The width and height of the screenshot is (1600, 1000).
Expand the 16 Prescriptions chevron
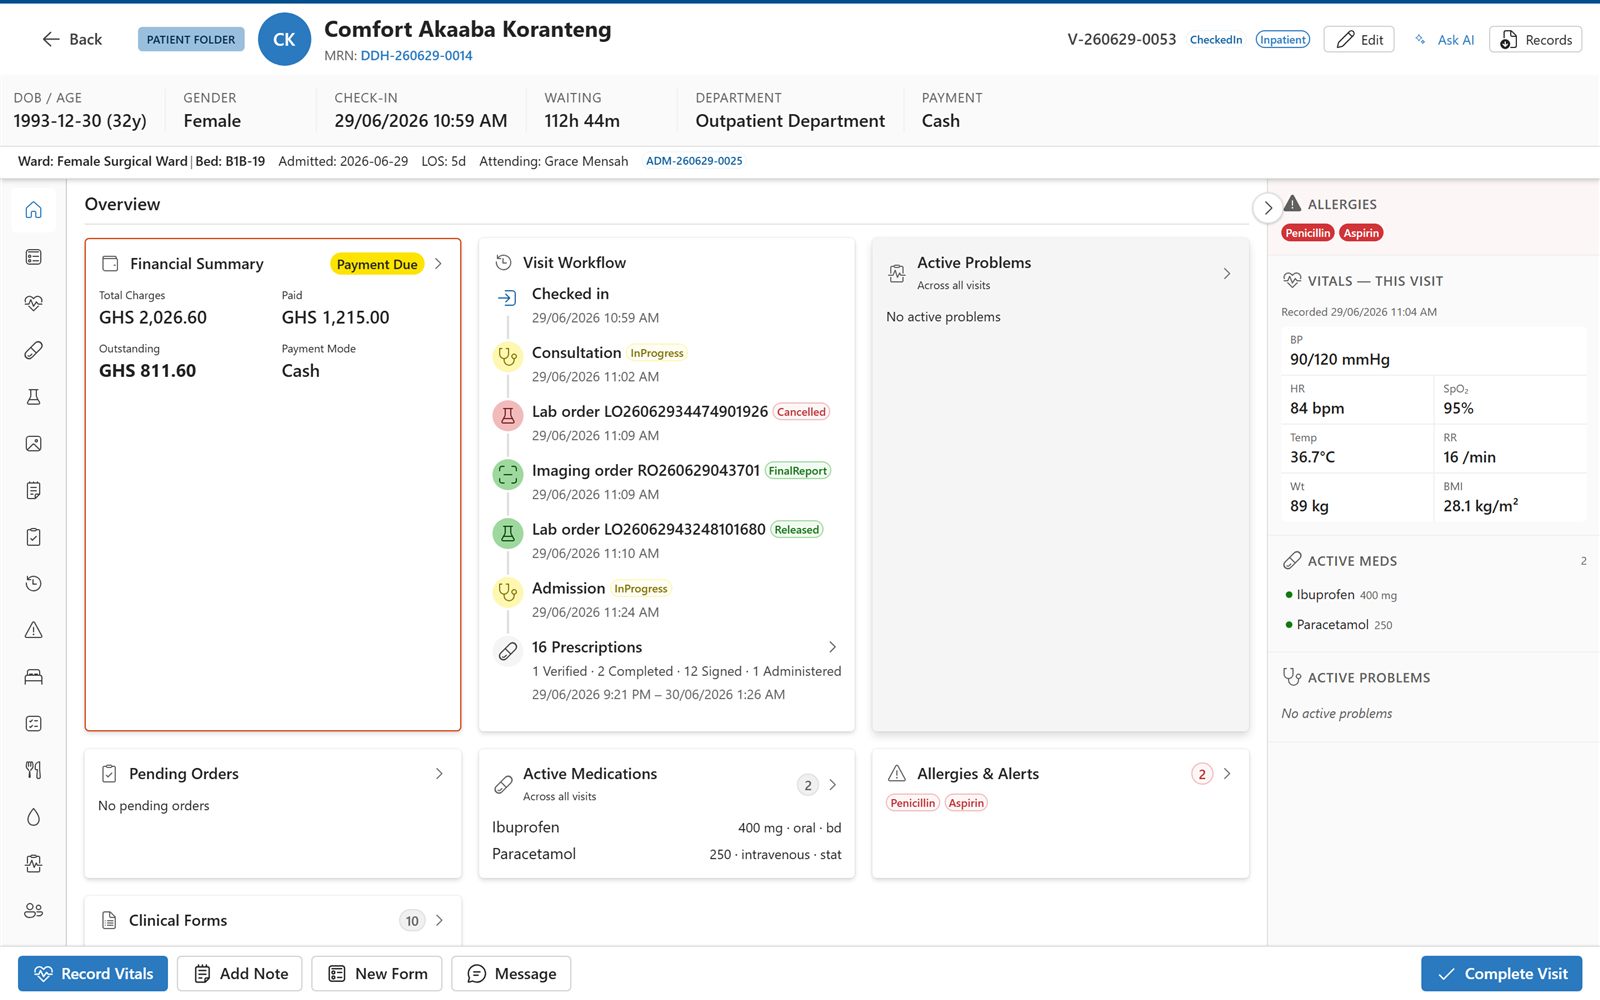[x=832, y=647]
